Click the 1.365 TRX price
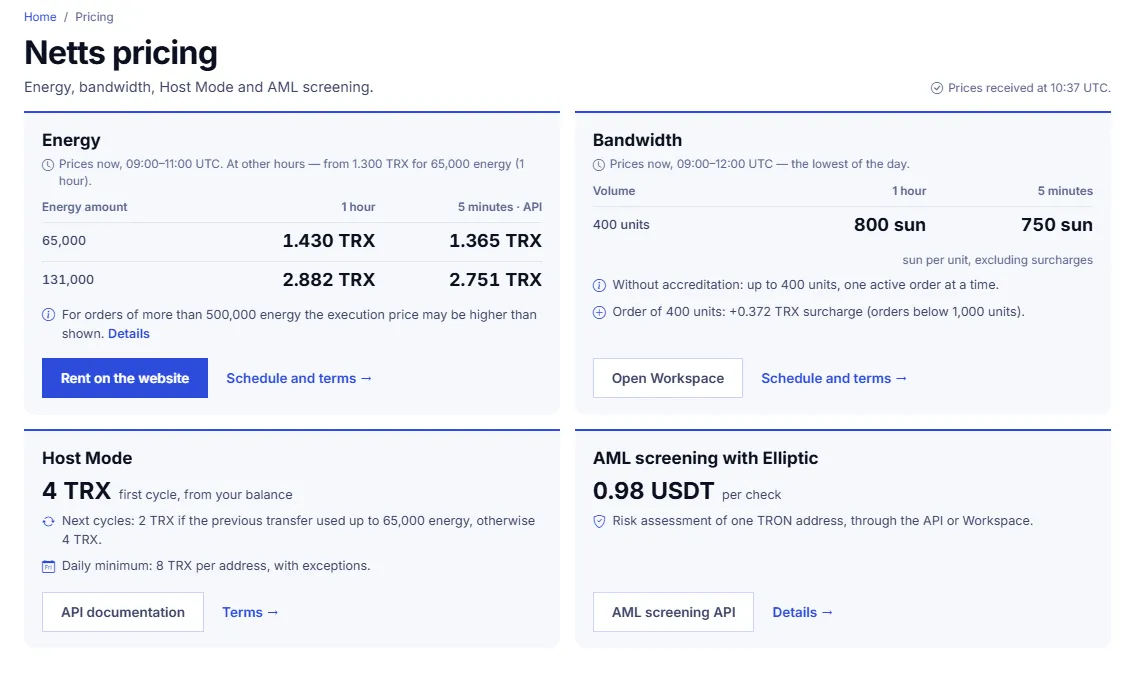The image size is (1134, 676). pyautogui.click(x=495, y=241)
